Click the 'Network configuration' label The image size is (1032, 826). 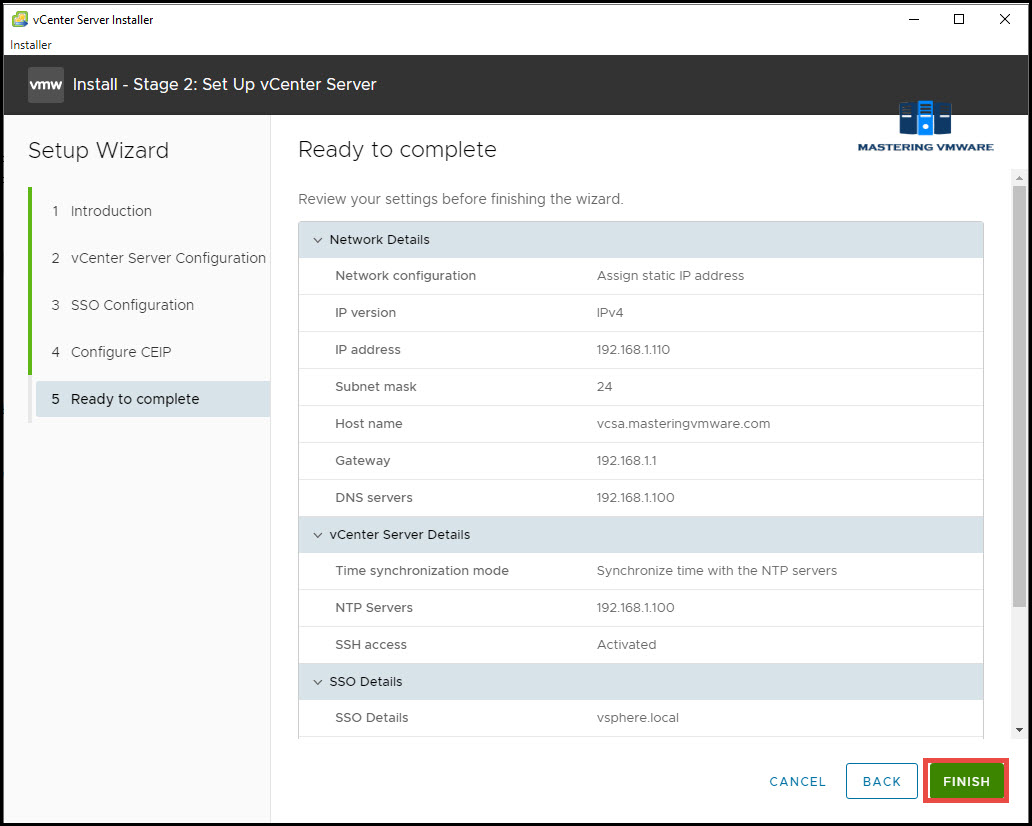(405, 276)
